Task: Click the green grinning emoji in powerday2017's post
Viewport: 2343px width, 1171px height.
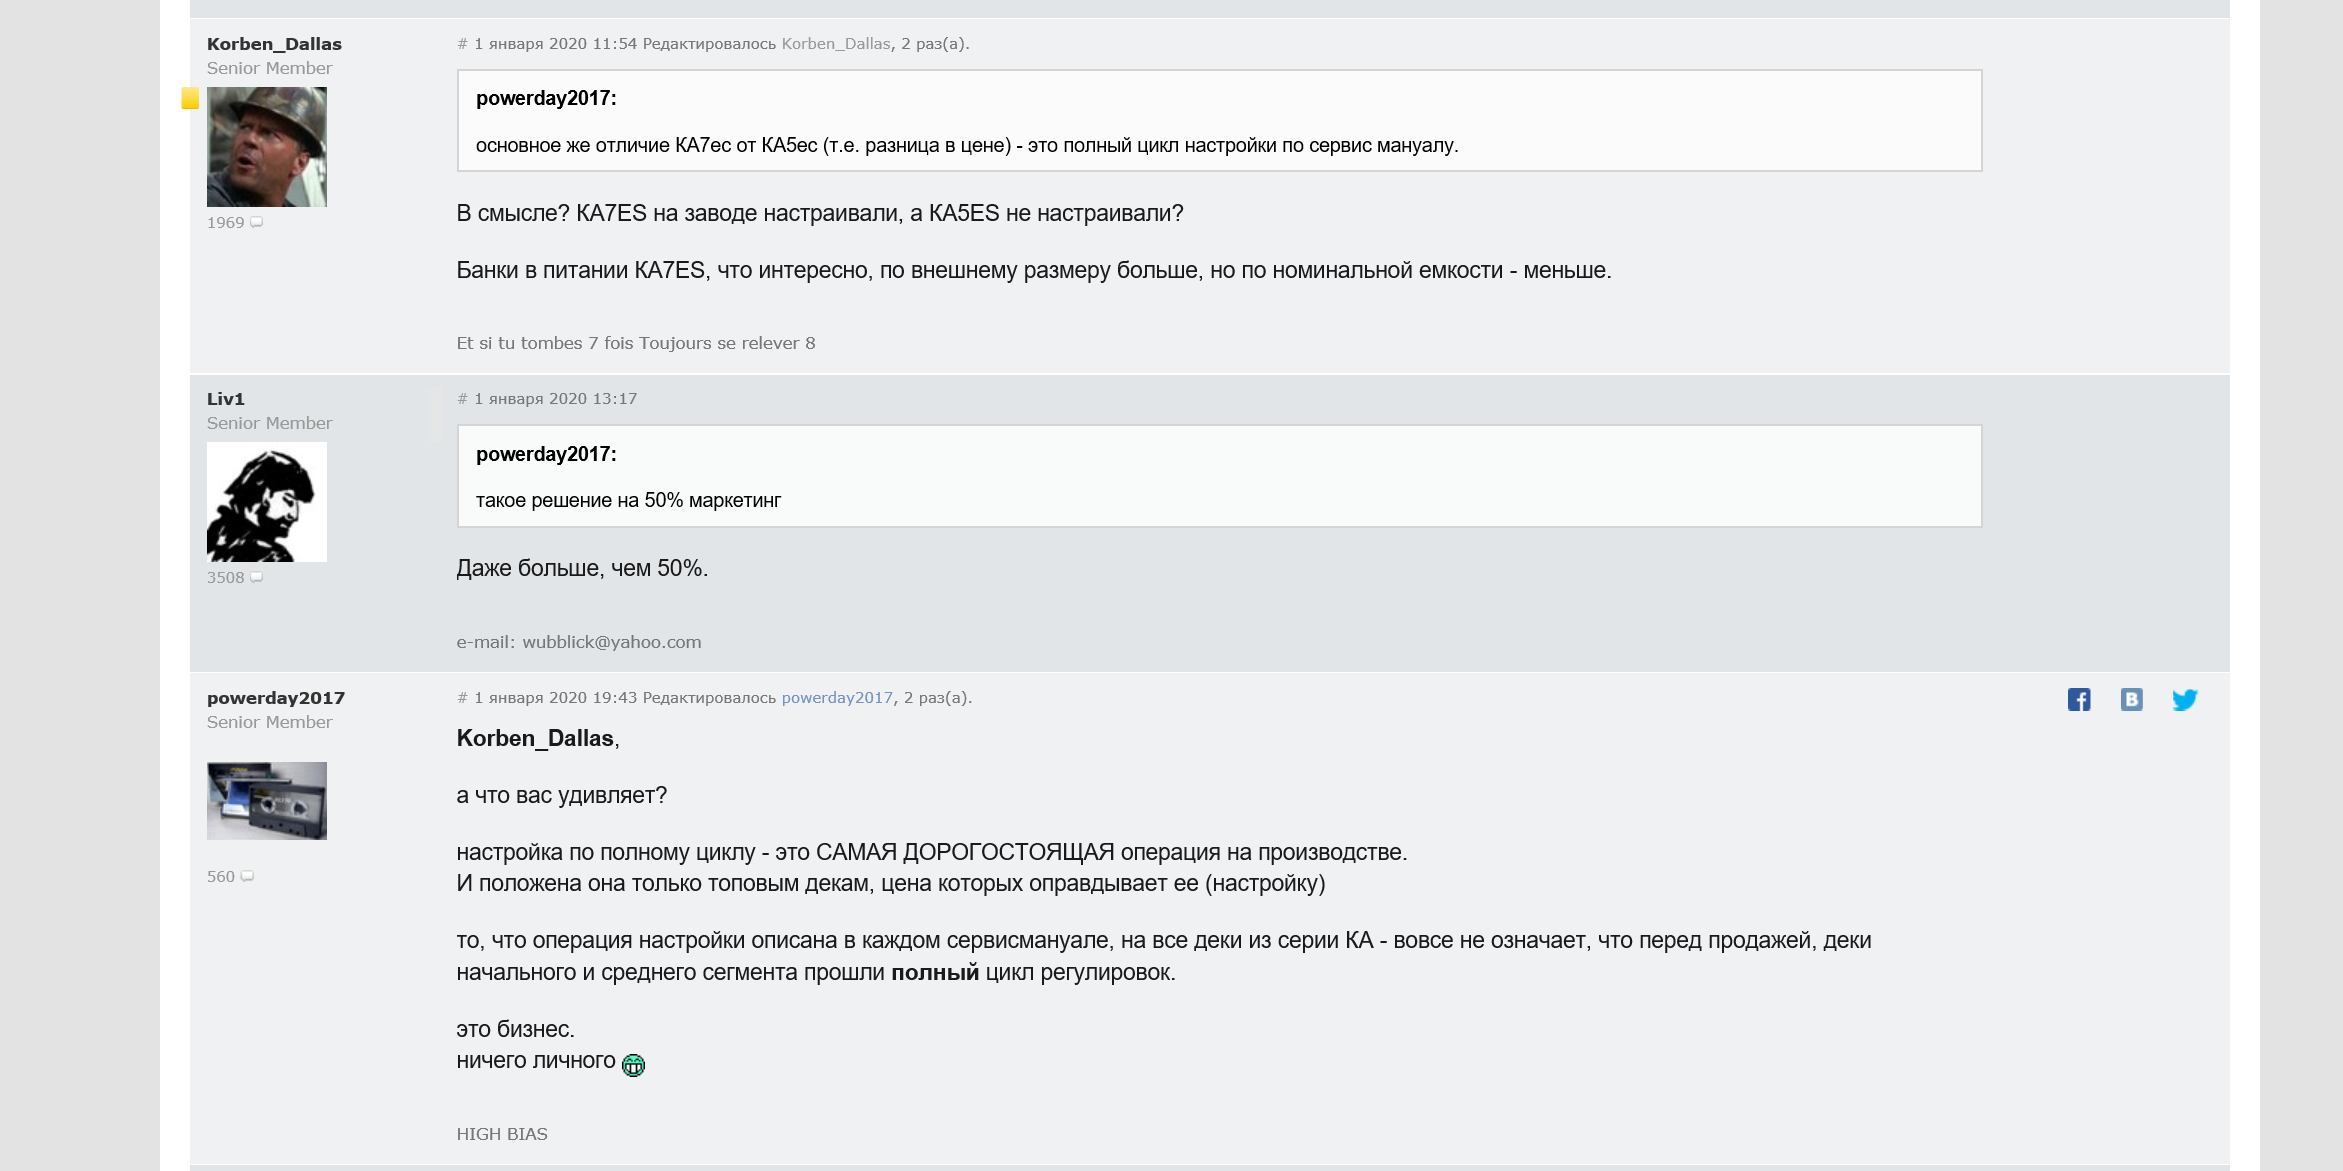Action: tap(633, 1065)
